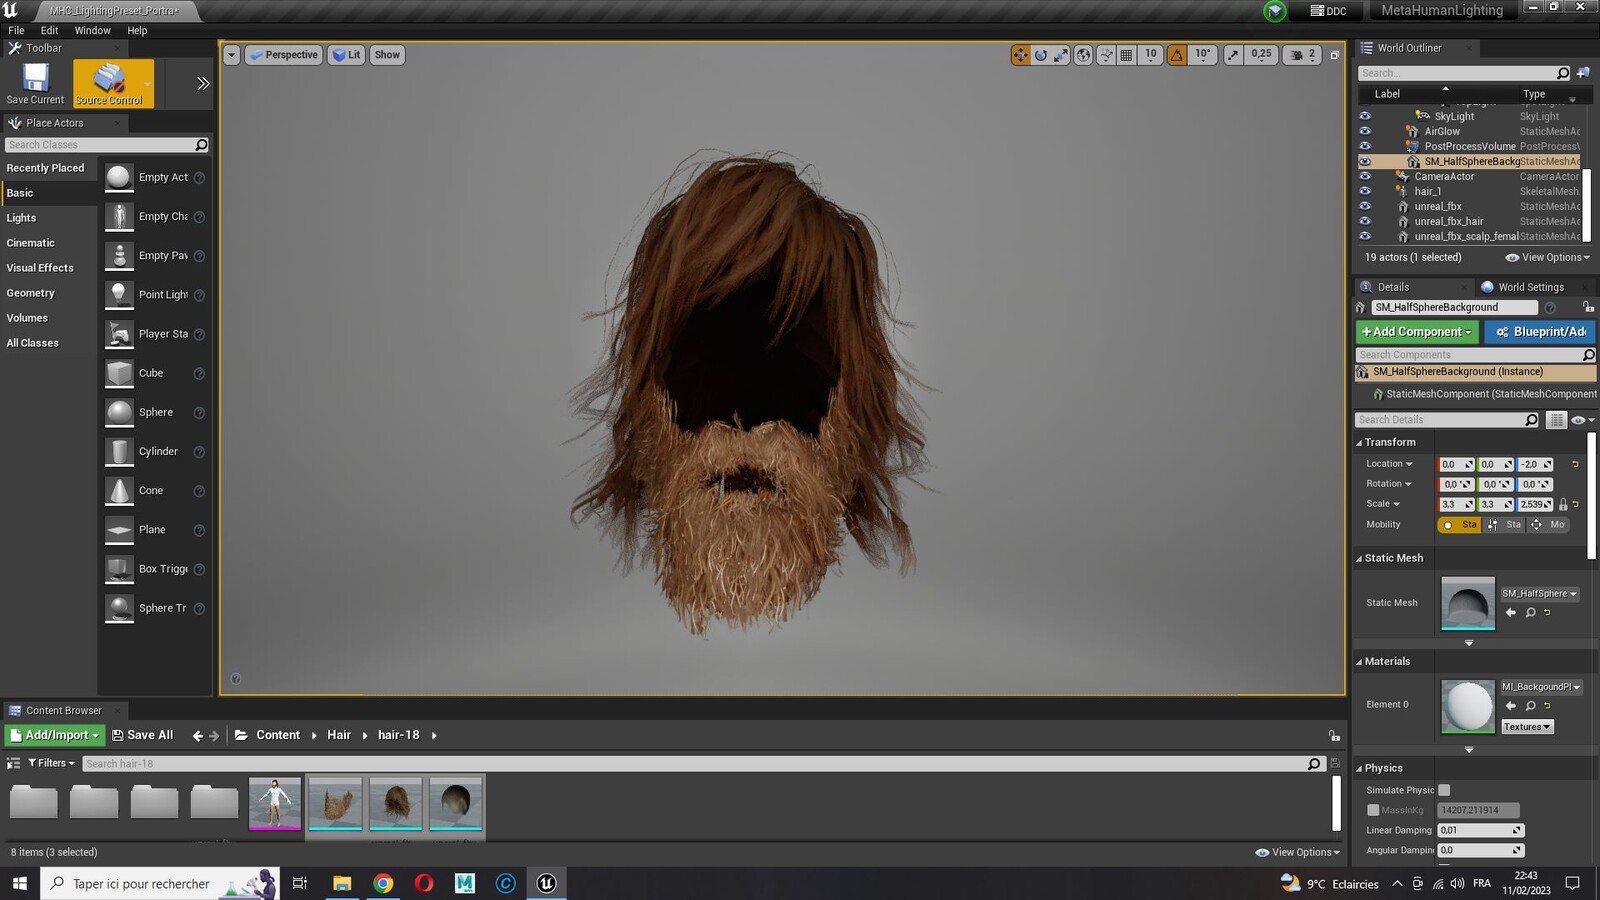Toggle visibility of the CameraActor
Viewport: 1600px width, 900px height.
[x=1365, y=176]
